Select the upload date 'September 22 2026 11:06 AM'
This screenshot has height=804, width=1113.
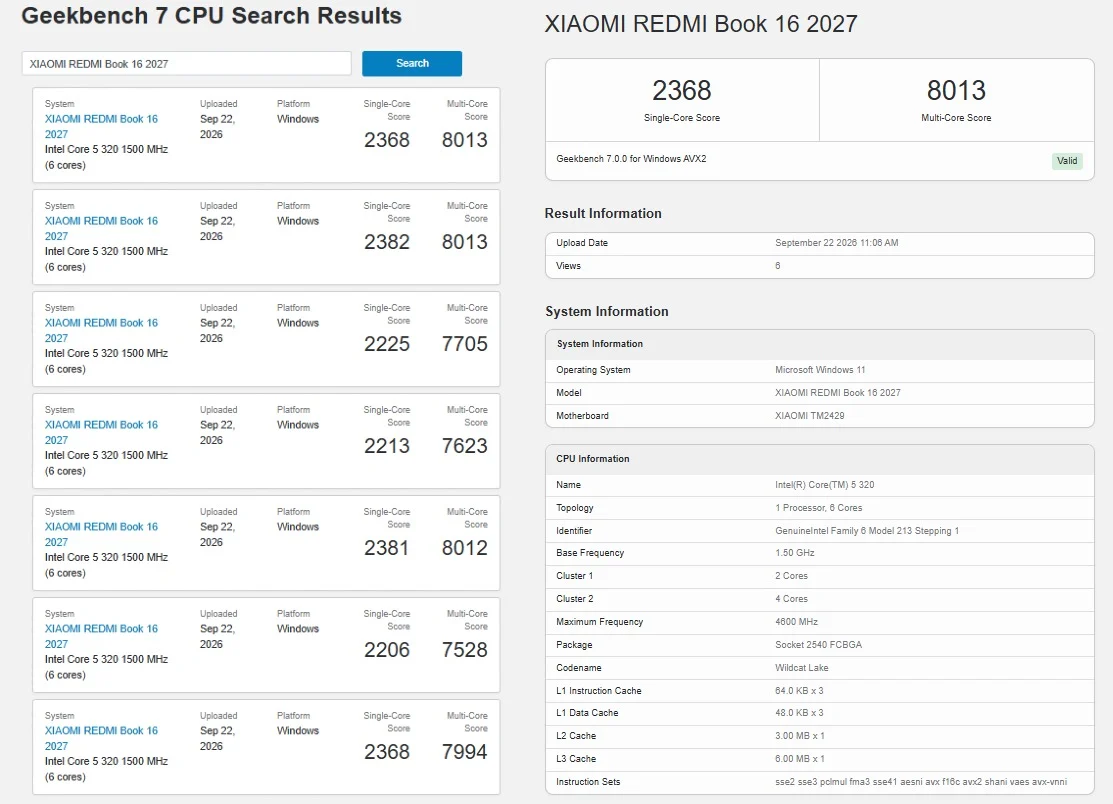836,243
